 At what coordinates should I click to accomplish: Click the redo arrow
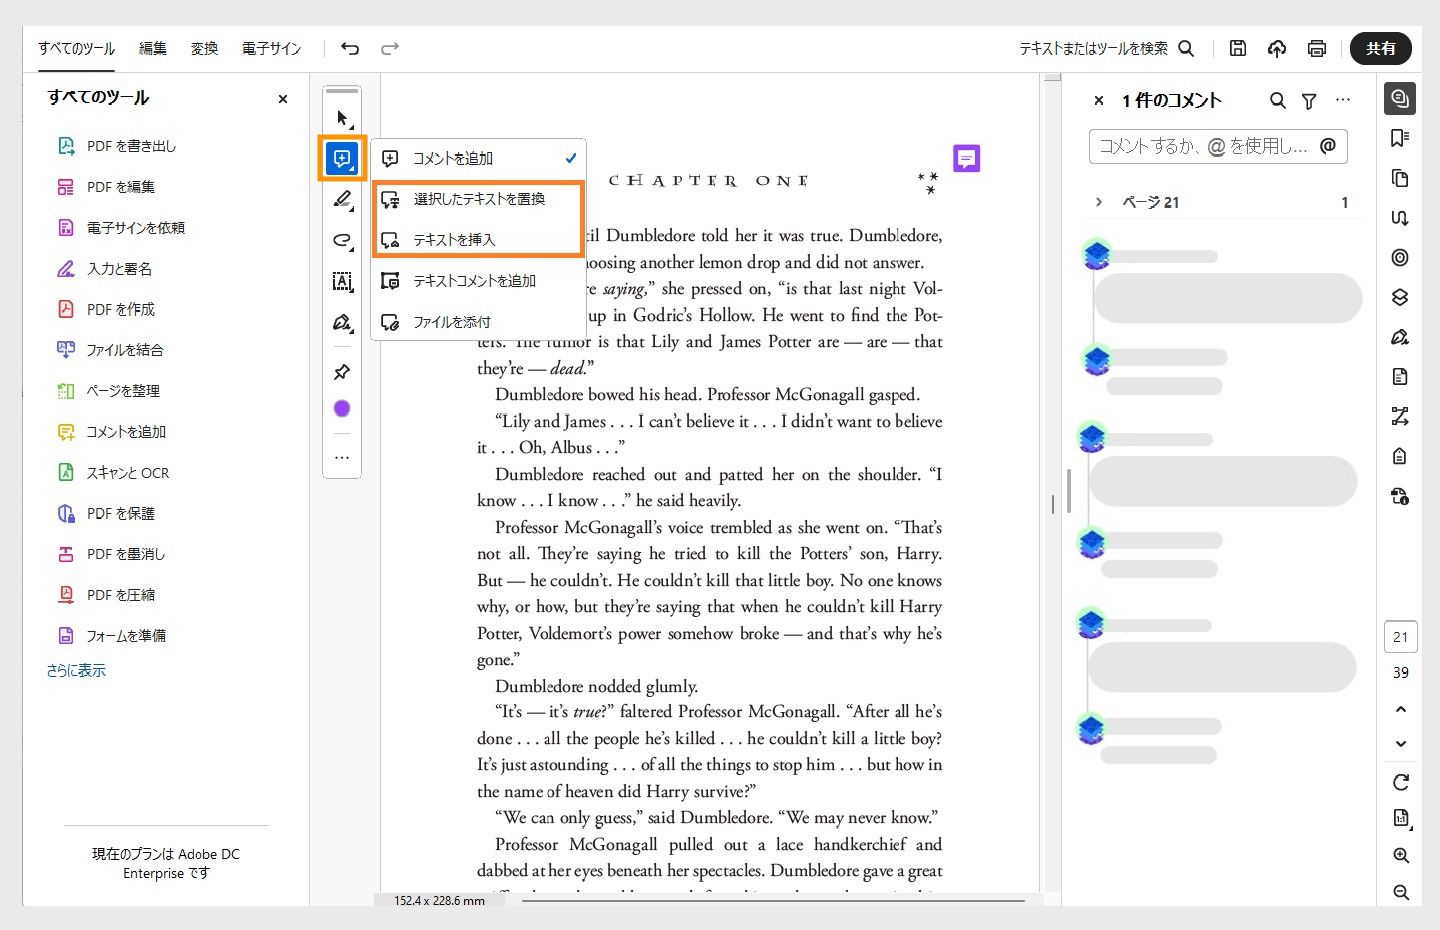tap(390, 48)
